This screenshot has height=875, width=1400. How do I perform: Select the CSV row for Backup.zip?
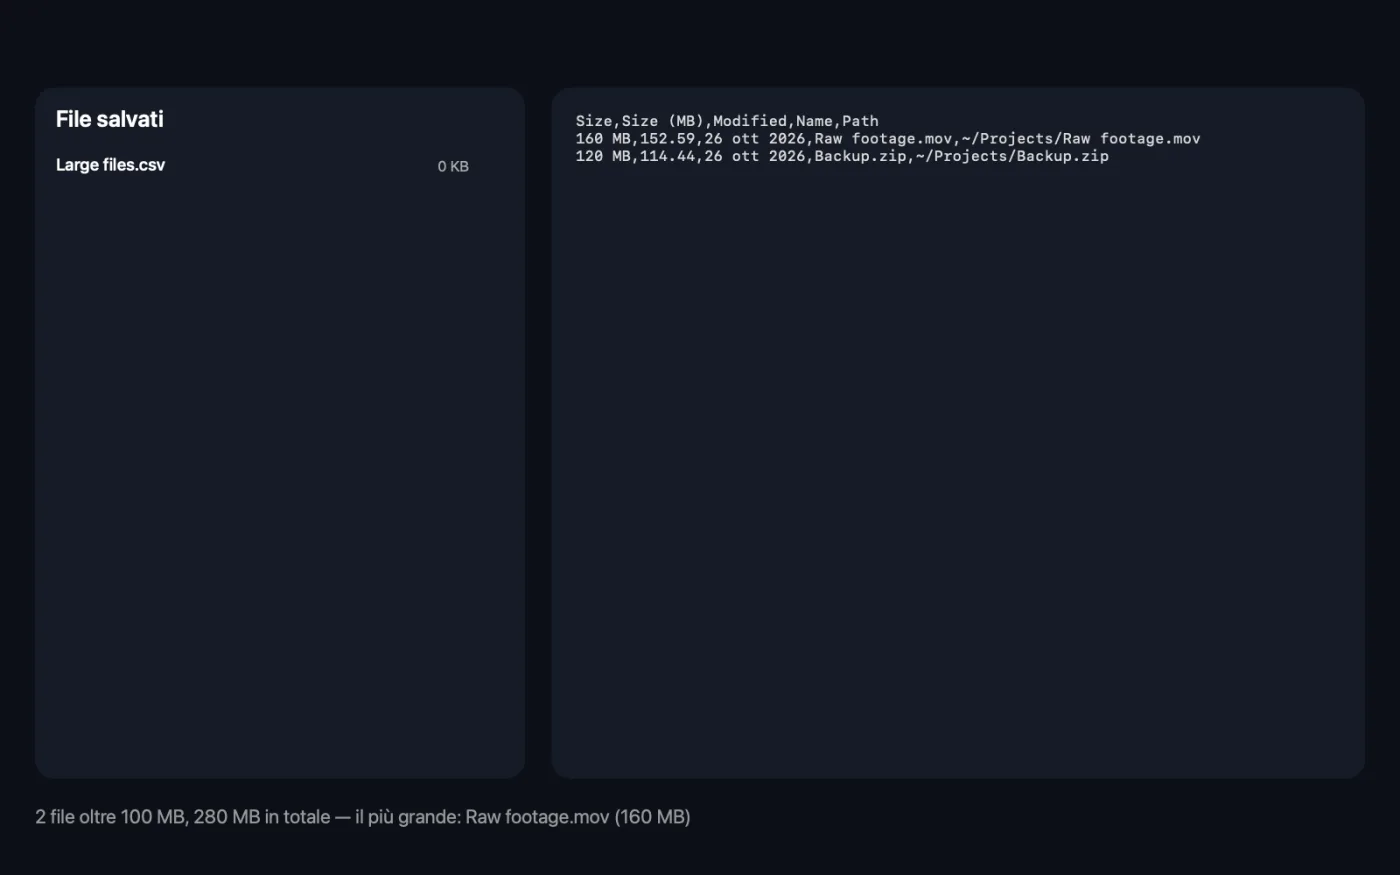(x=842, y=157)
